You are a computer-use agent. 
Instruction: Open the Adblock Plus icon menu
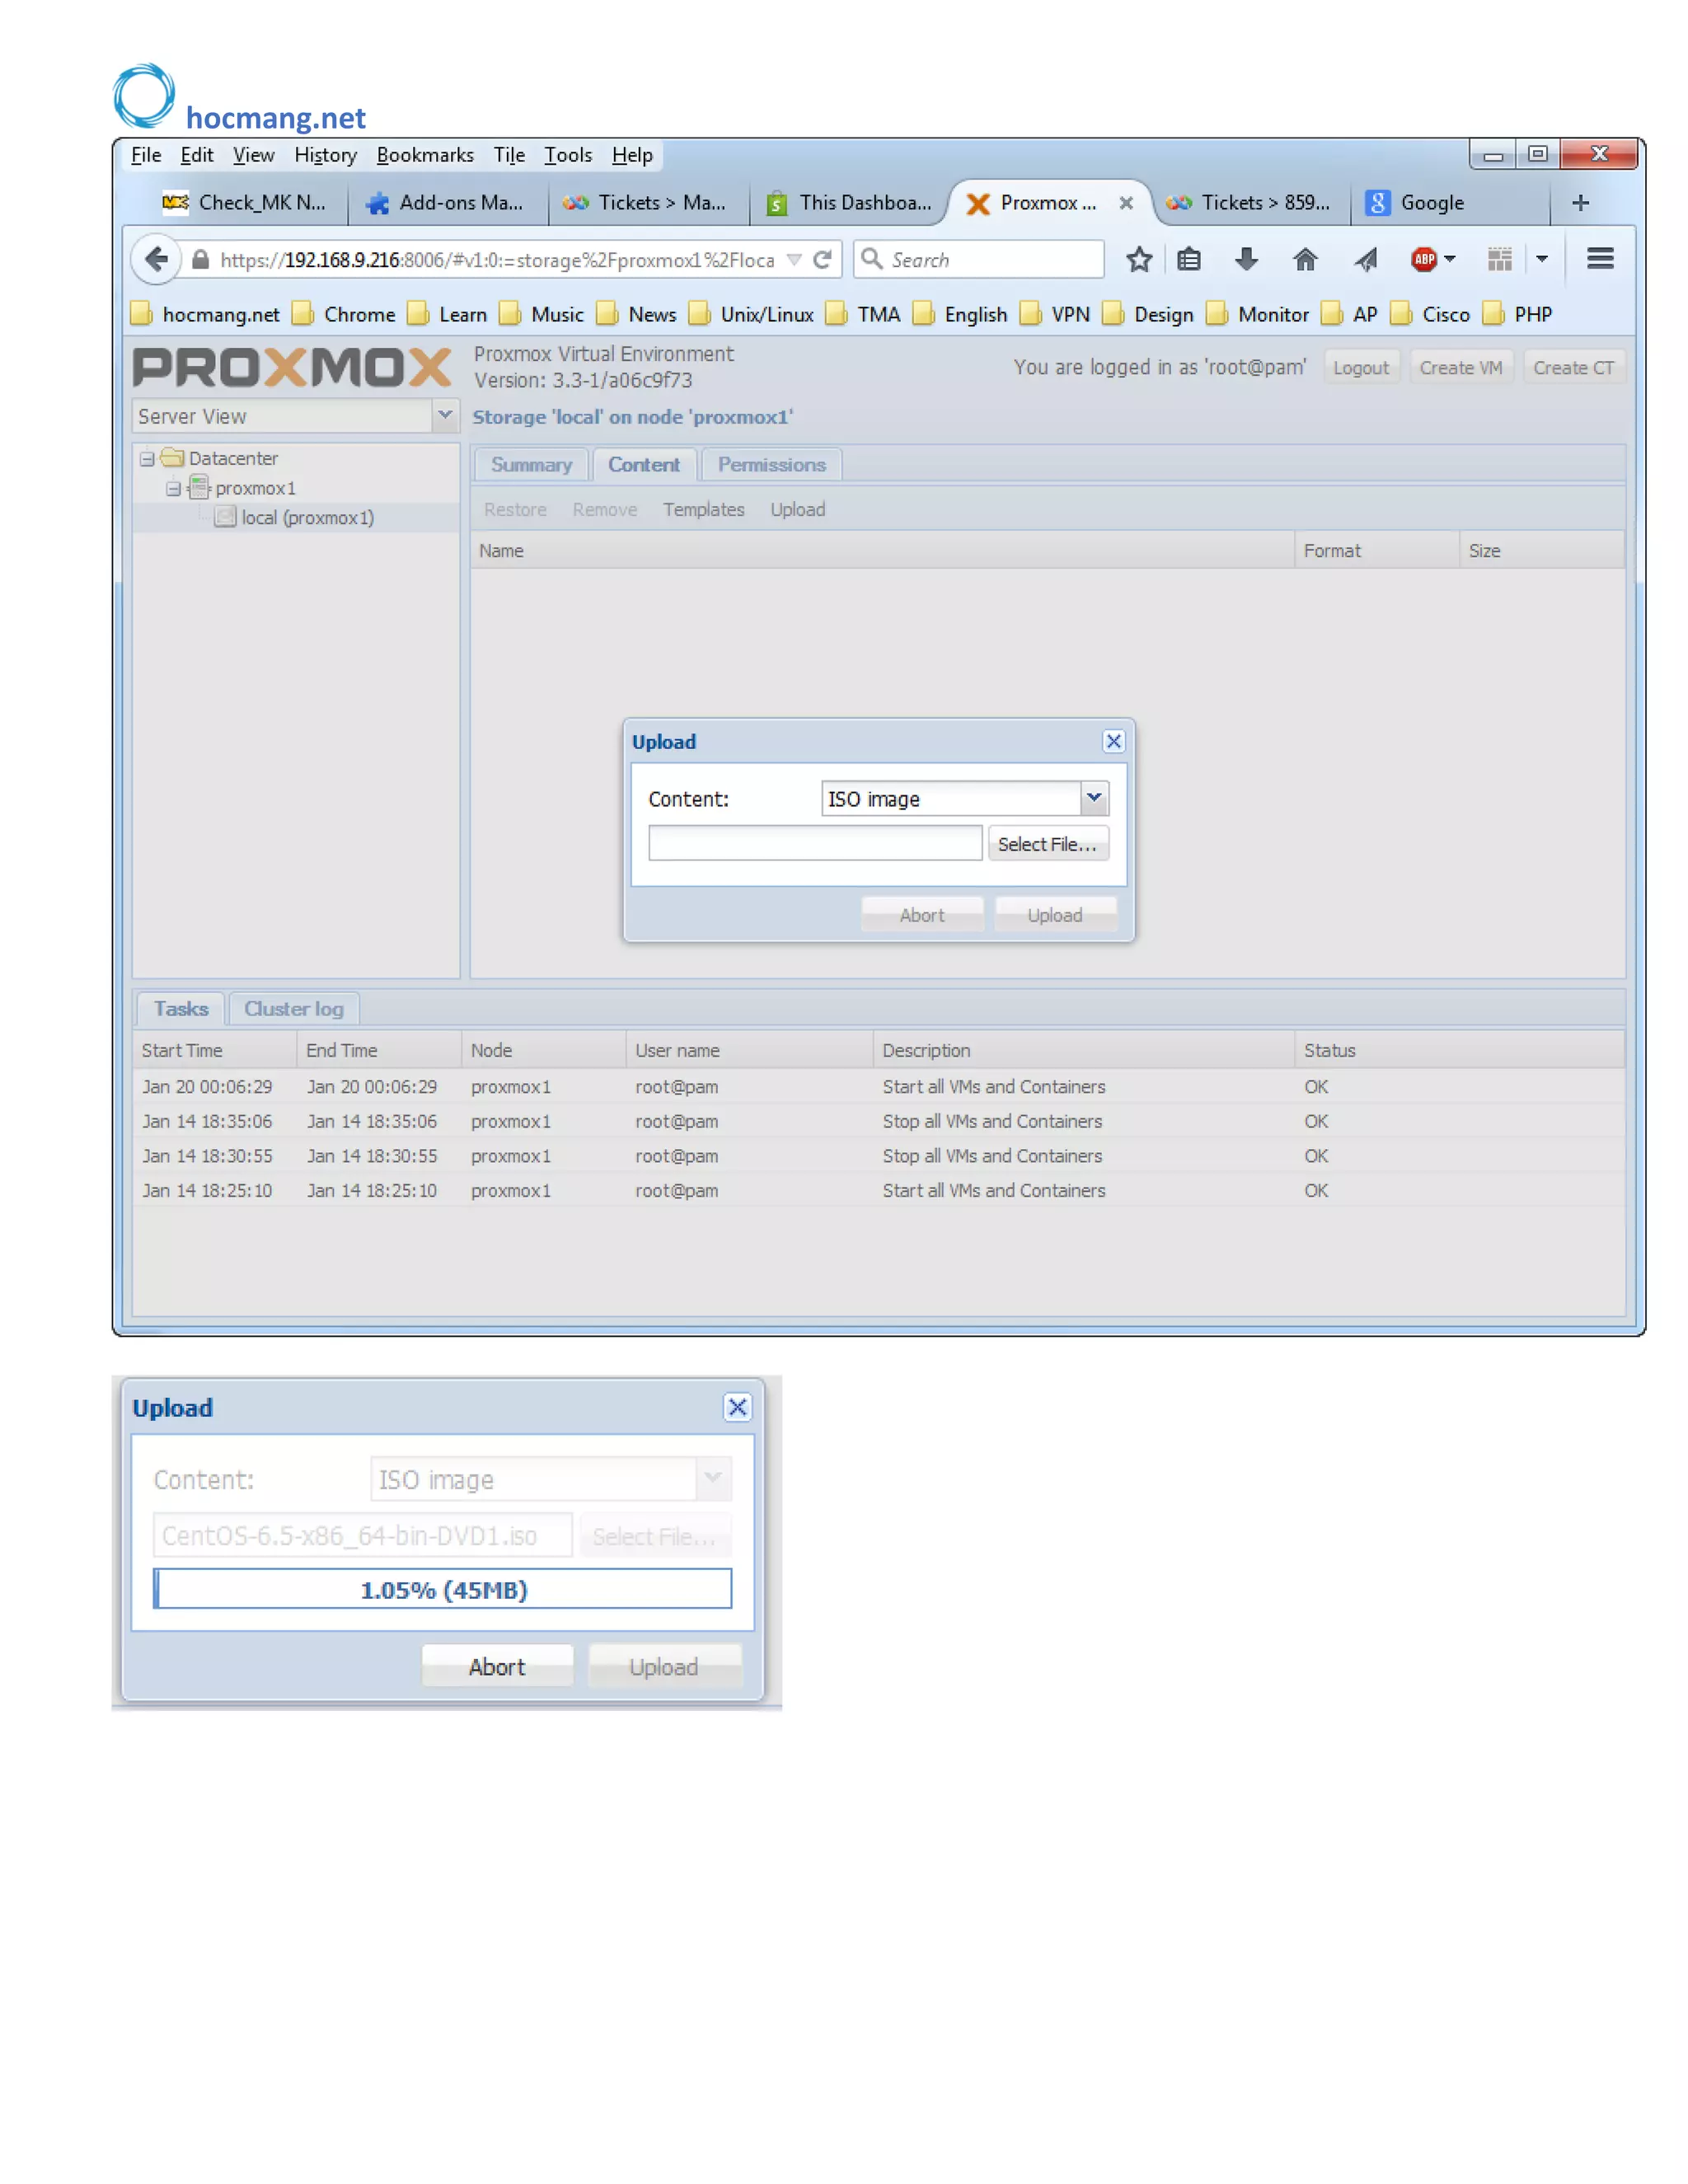tap(1425, 260)
